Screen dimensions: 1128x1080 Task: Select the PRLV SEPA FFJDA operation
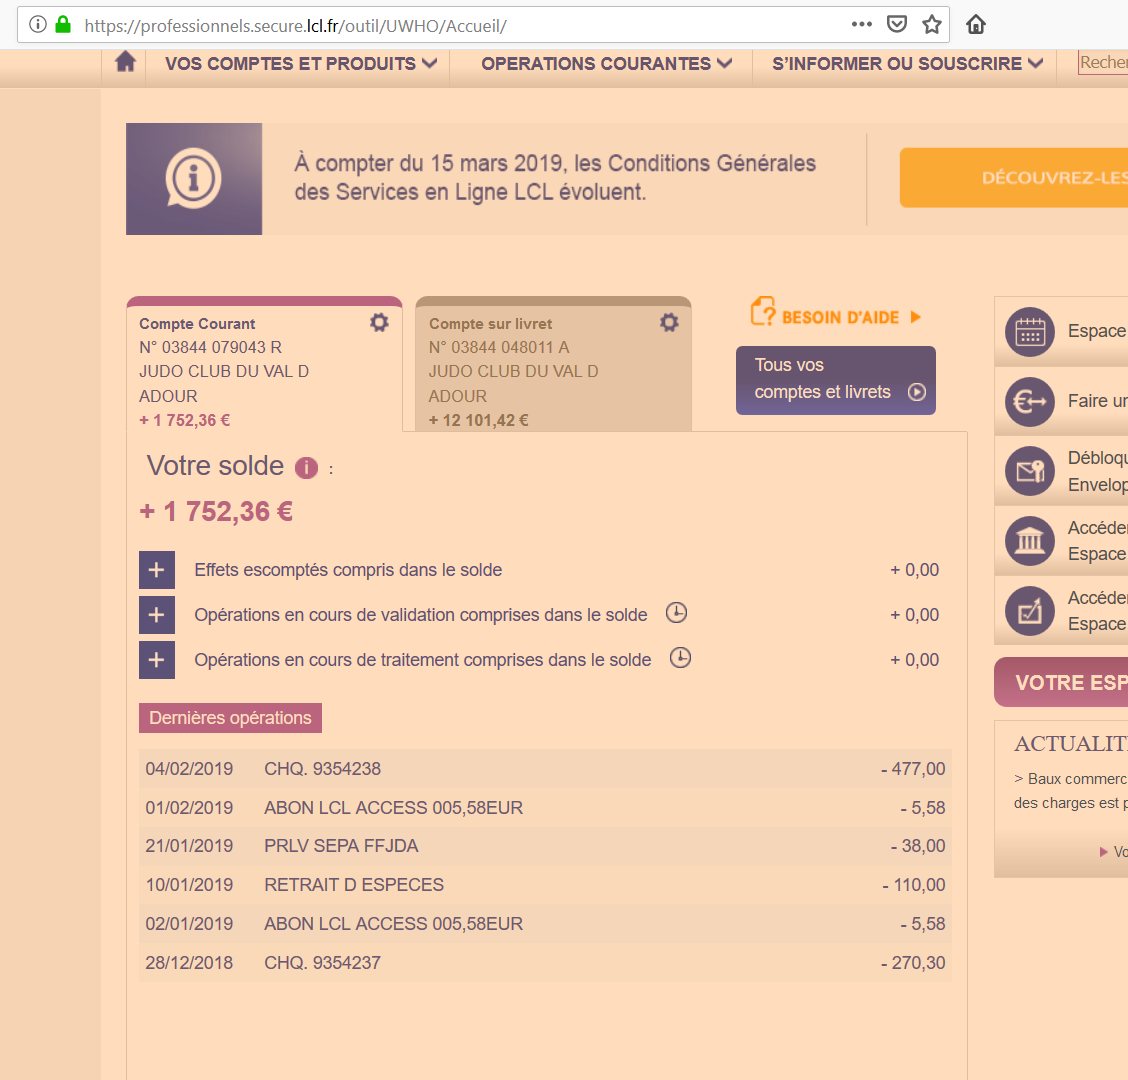[x=545, y=845]
